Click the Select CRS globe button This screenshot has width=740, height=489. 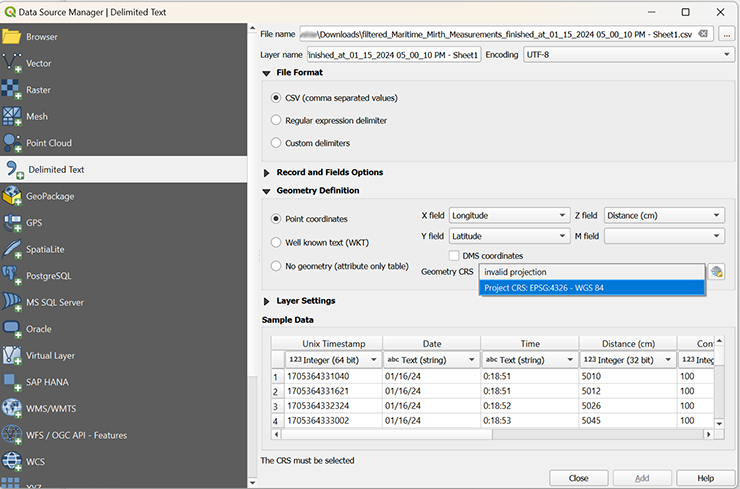click(x=716, y=272)
